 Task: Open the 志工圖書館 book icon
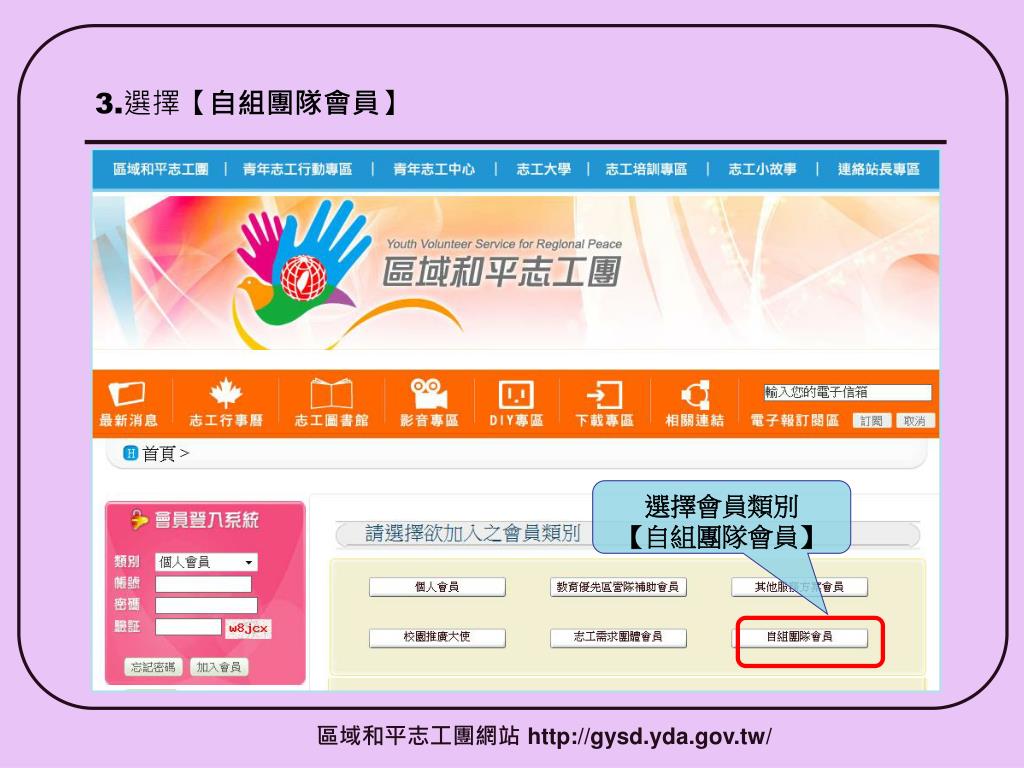coord(331,394)
